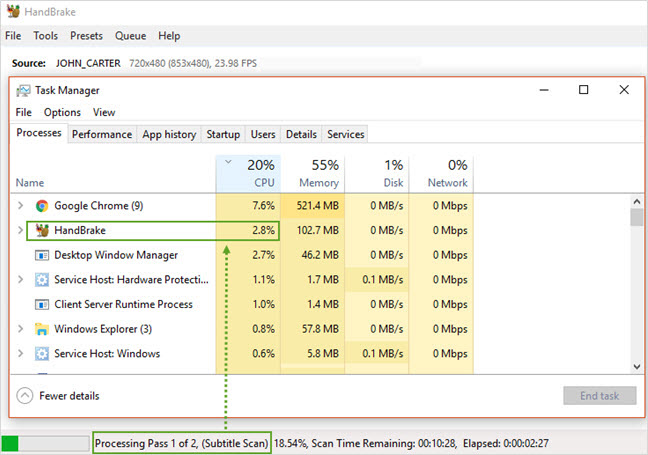Viewport: 648px width, 455px height.
Task: Click the sort arrow on CPU column
Action: (228, 162)
